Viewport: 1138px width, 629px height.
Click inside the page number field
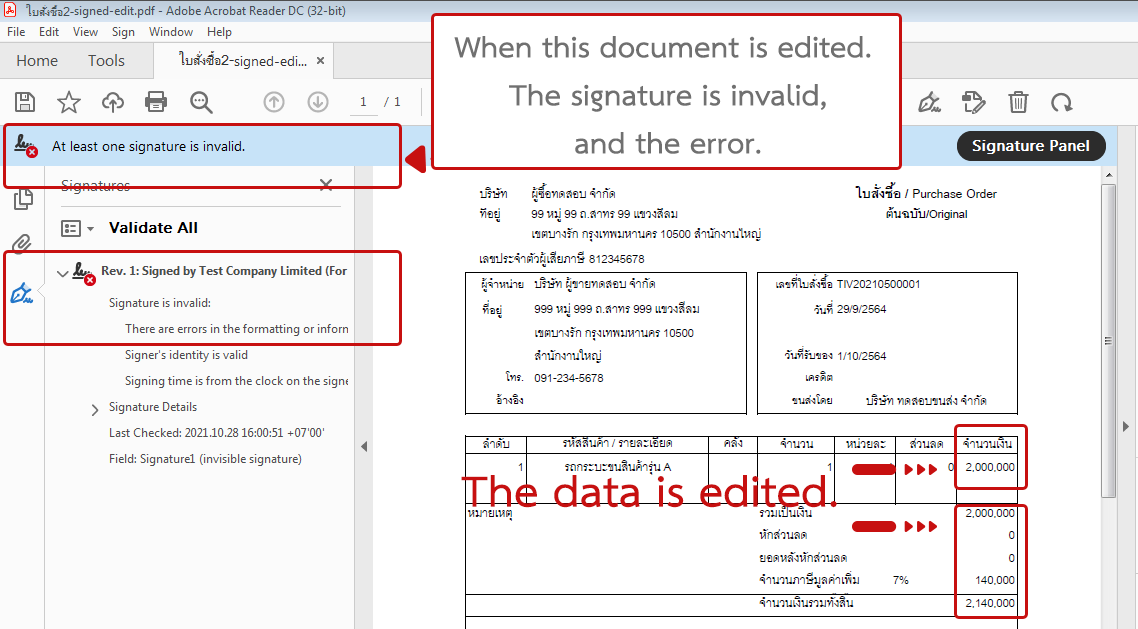(361, 101)
